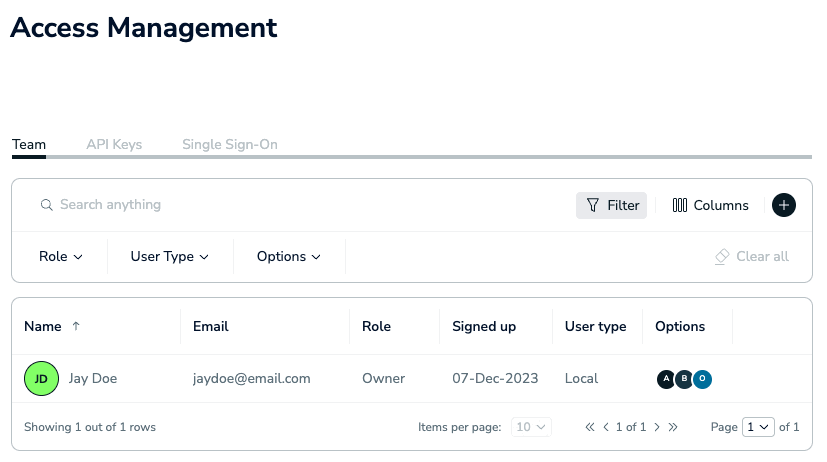The height and width of the screenshot is (462, 827).
Task: Open the Page number selector
Action: click(759, 427)
